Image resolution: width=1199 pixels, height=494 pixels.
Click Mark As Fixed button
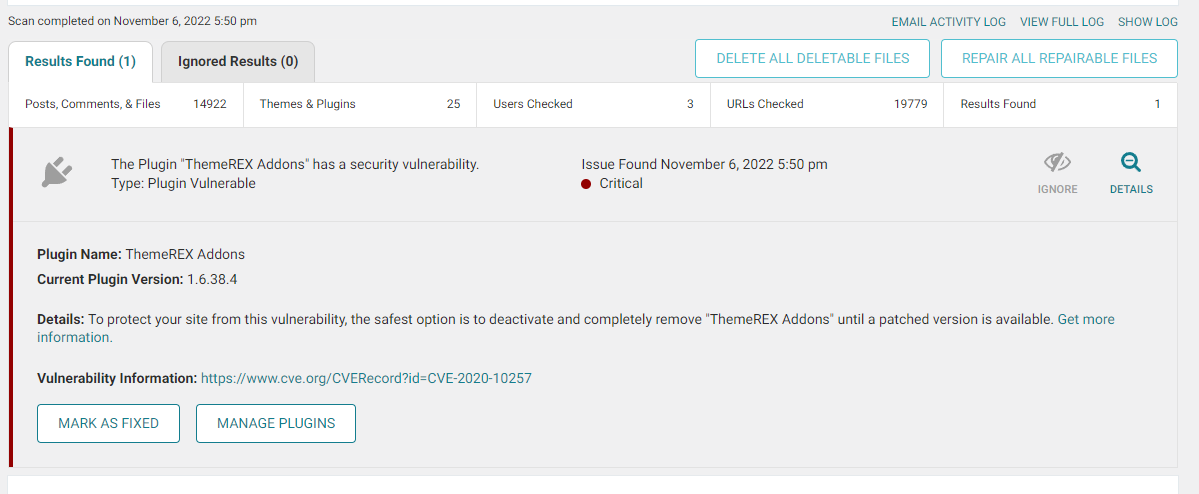tap(109, 424)
